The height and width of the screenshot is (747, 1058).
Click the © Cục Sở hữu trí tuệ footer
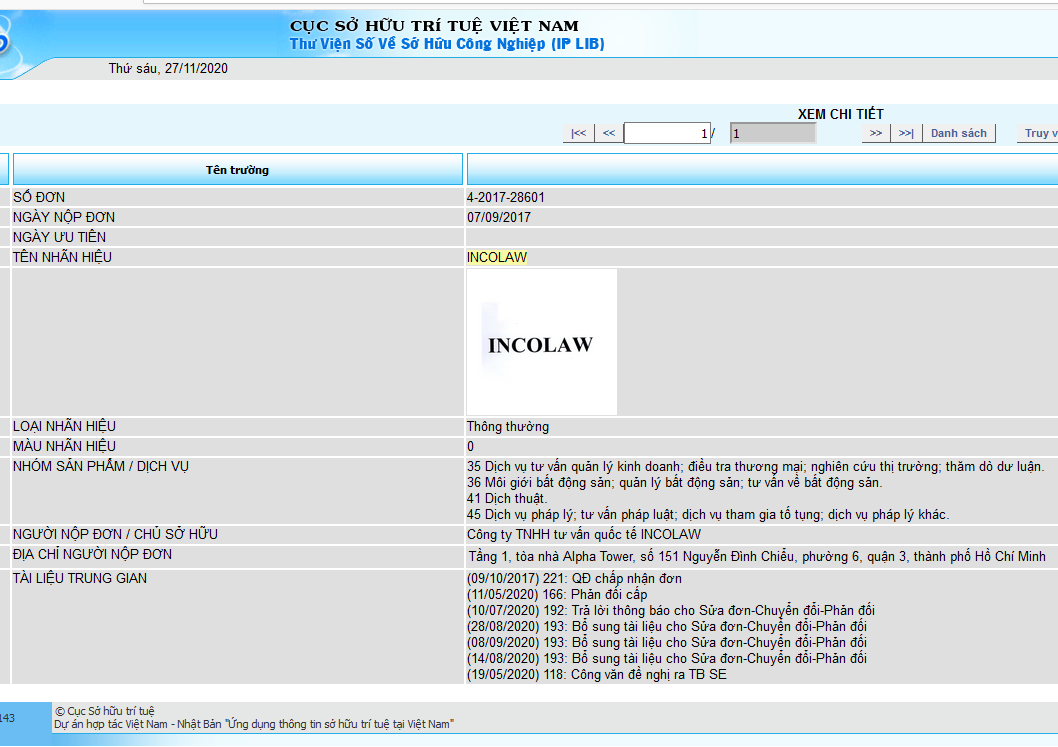(105, 711)
